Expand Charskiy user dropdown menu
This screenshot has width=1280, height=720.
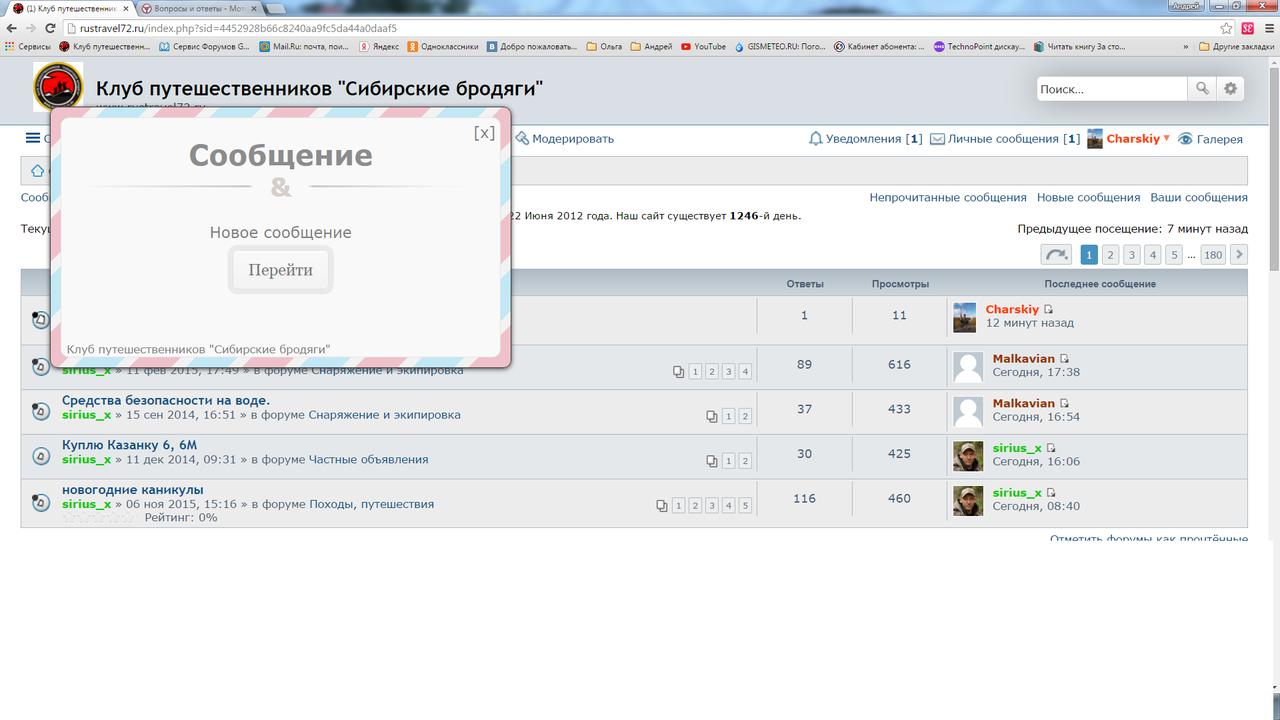pos(1166,139)
